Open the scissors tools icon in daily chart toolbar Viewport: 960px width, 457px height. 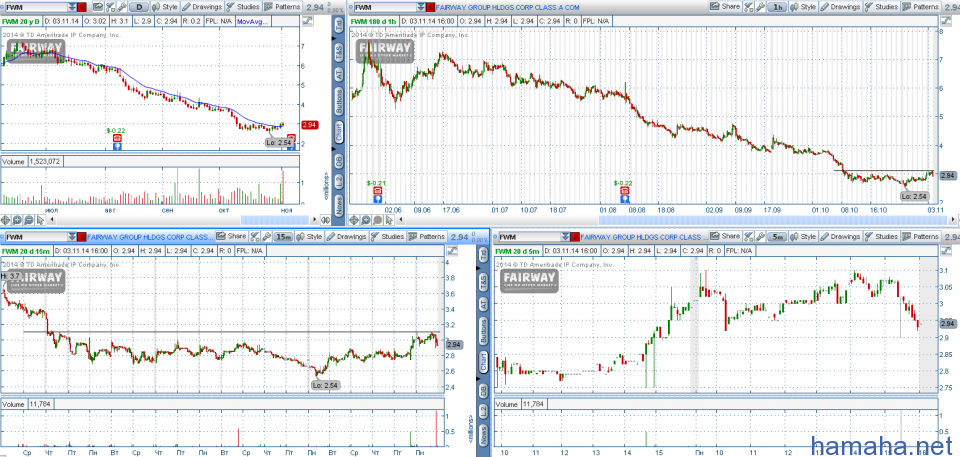tap(110, 7)
